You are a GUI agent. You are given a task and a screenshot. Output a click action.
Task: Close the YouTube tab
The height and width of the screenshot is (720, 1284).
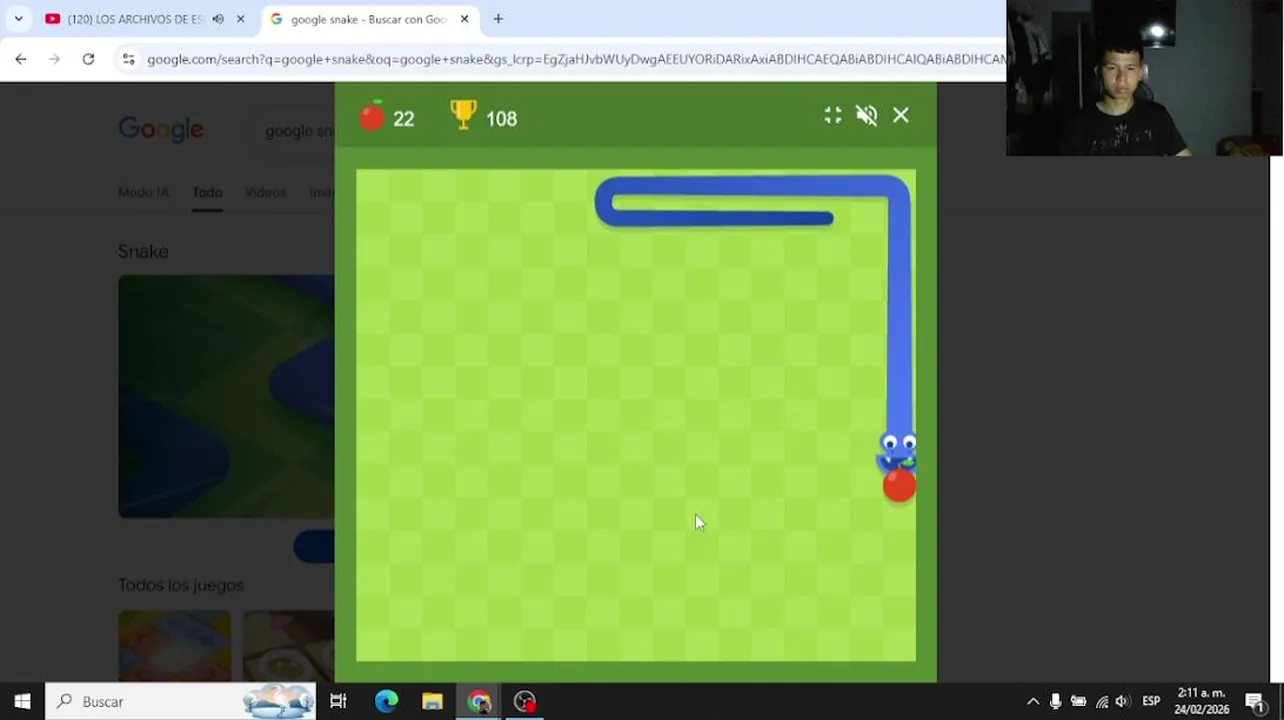(x=240, y=19)
